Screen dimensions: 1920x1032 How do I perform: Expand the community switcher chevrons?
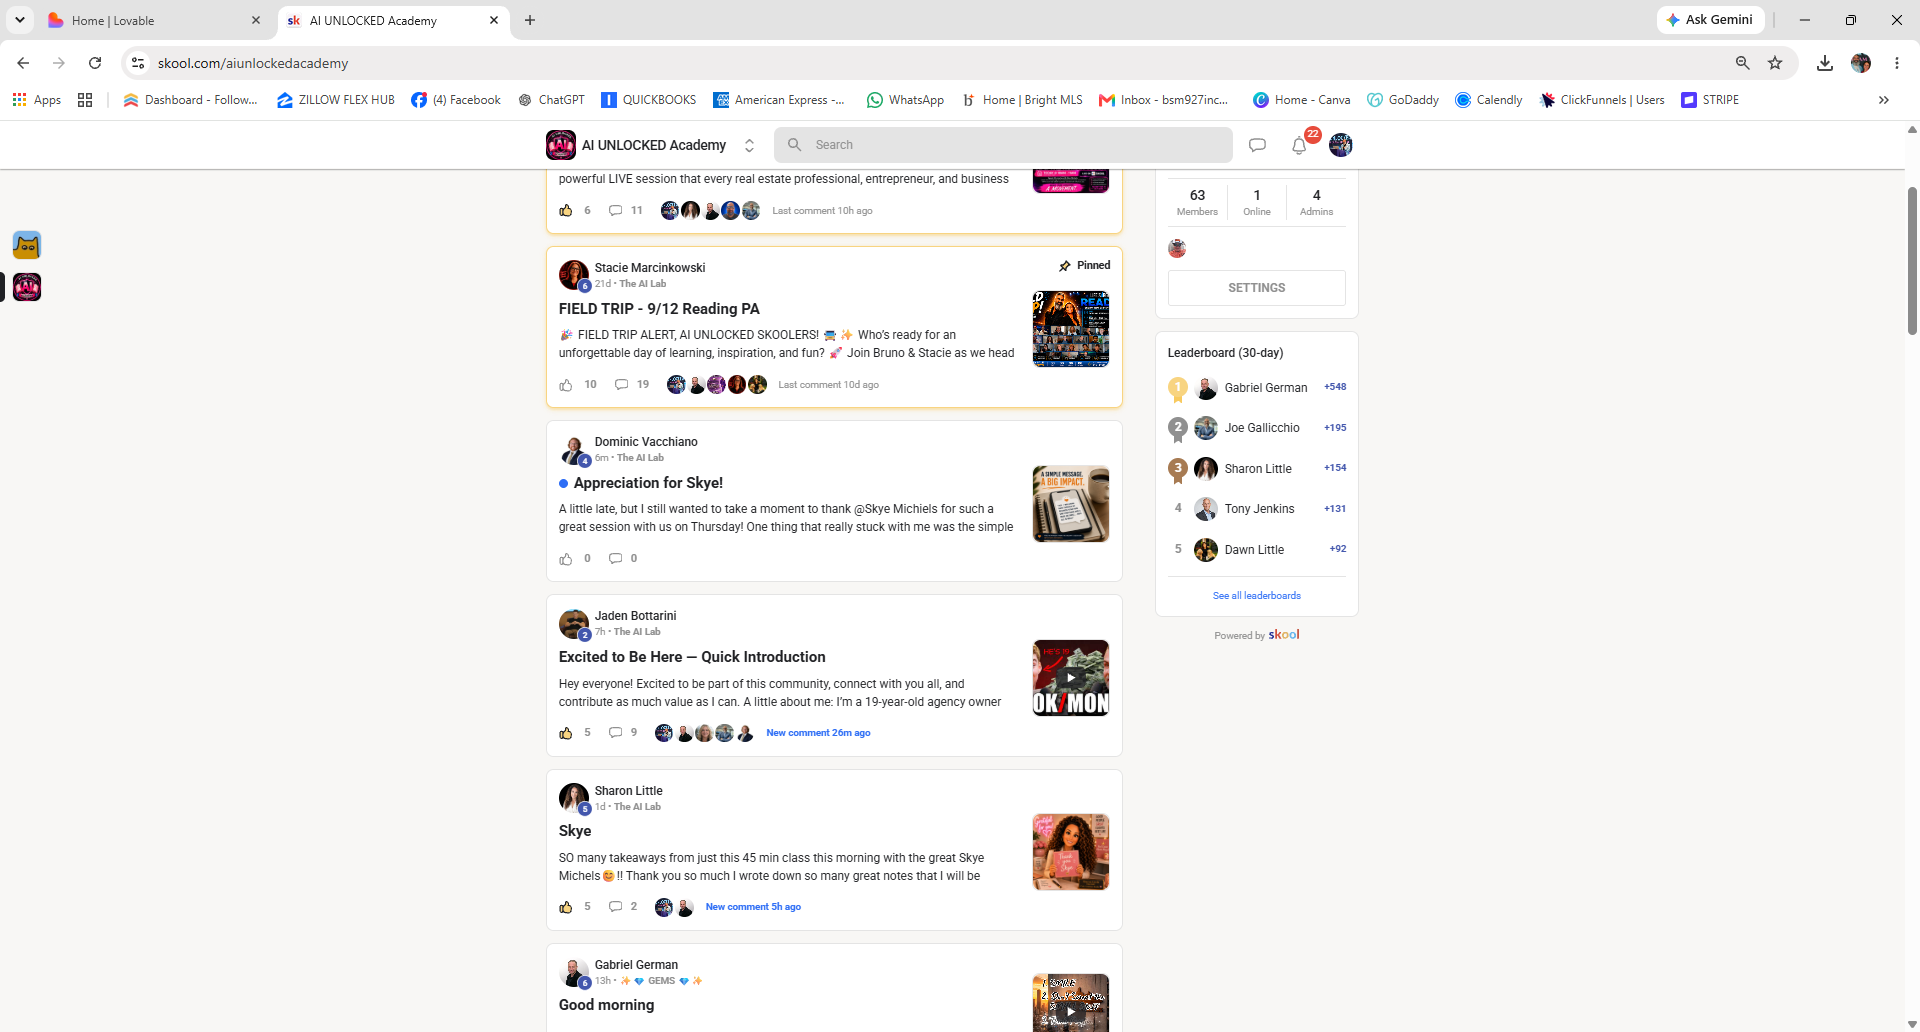point(749,145)
